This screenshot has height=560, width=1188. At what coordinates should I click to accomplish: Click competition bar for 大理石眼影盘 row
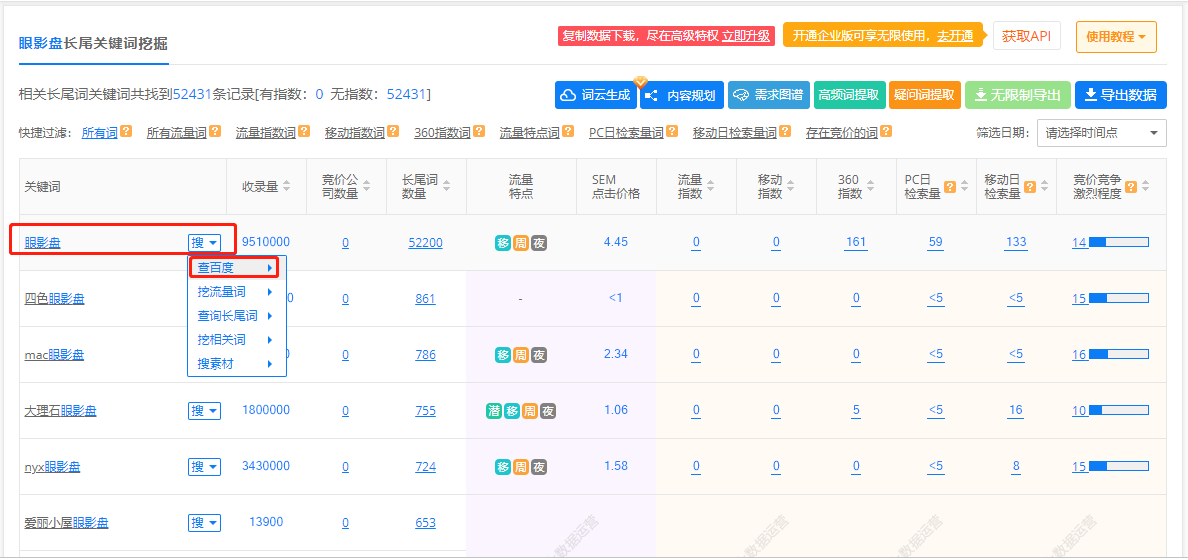(x=1118, y=411)
